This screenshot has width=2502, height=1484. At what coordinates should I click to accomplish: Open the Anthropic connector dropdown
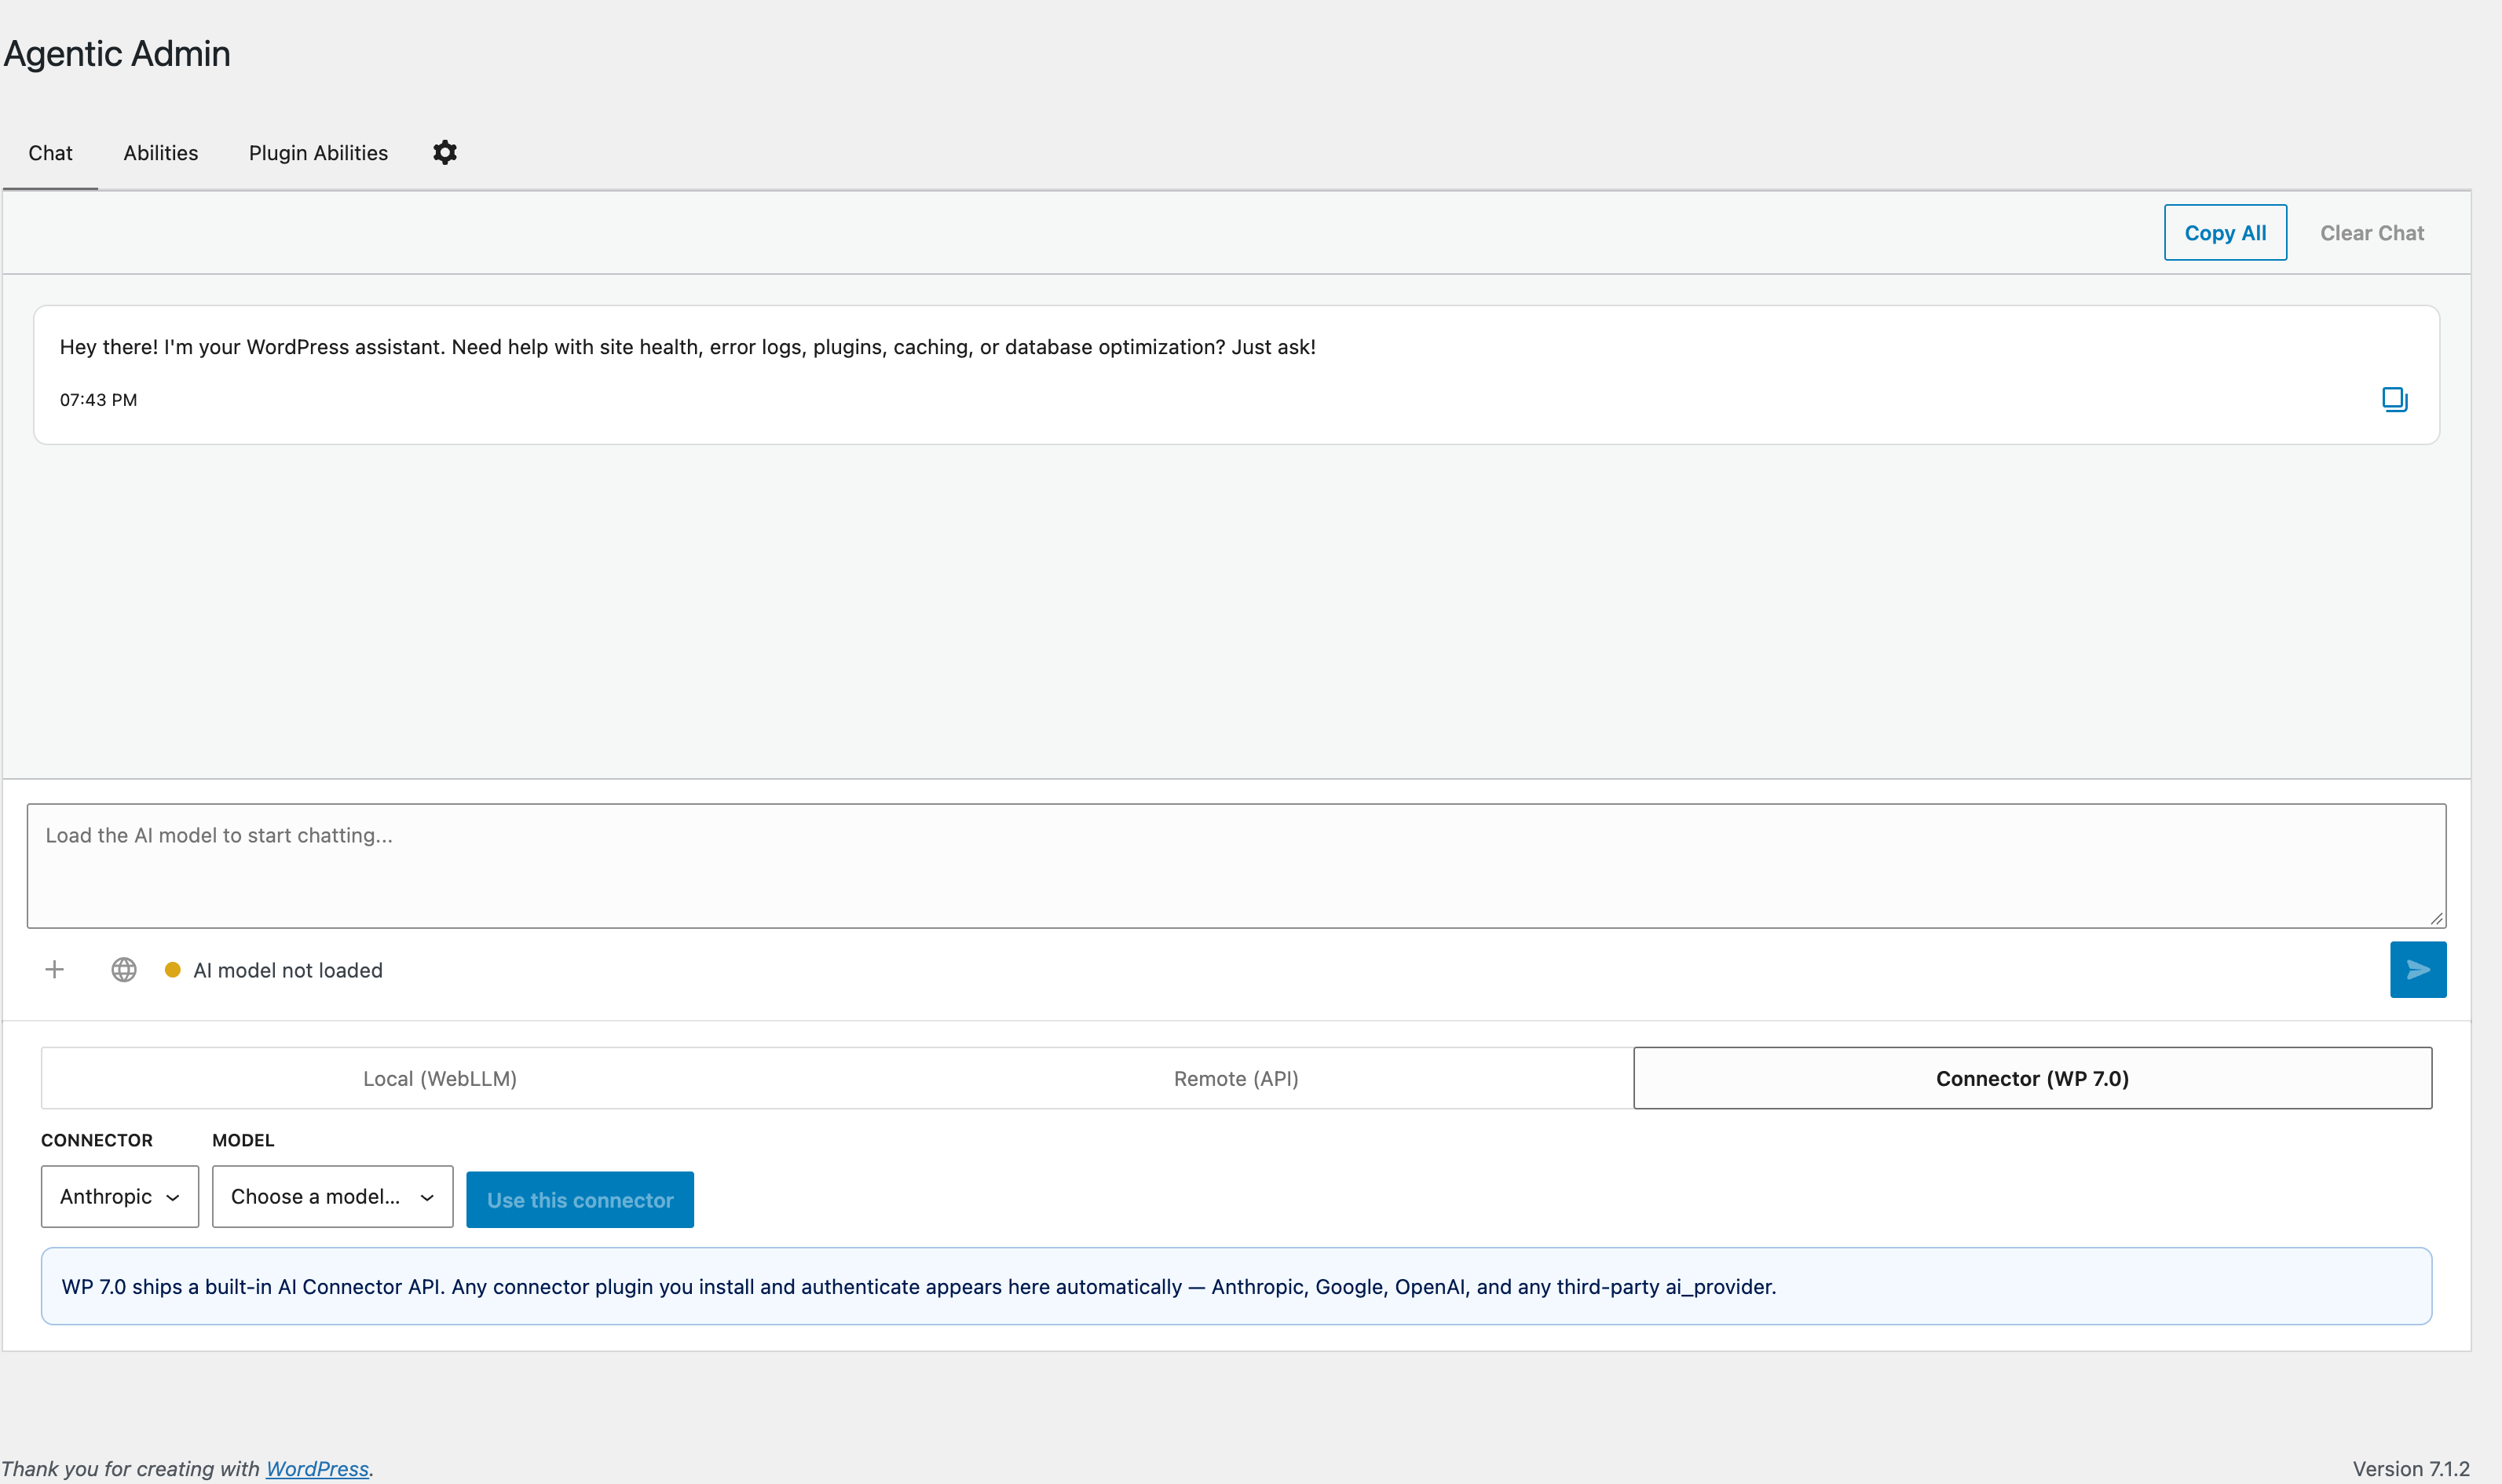tap(120, 1196)
